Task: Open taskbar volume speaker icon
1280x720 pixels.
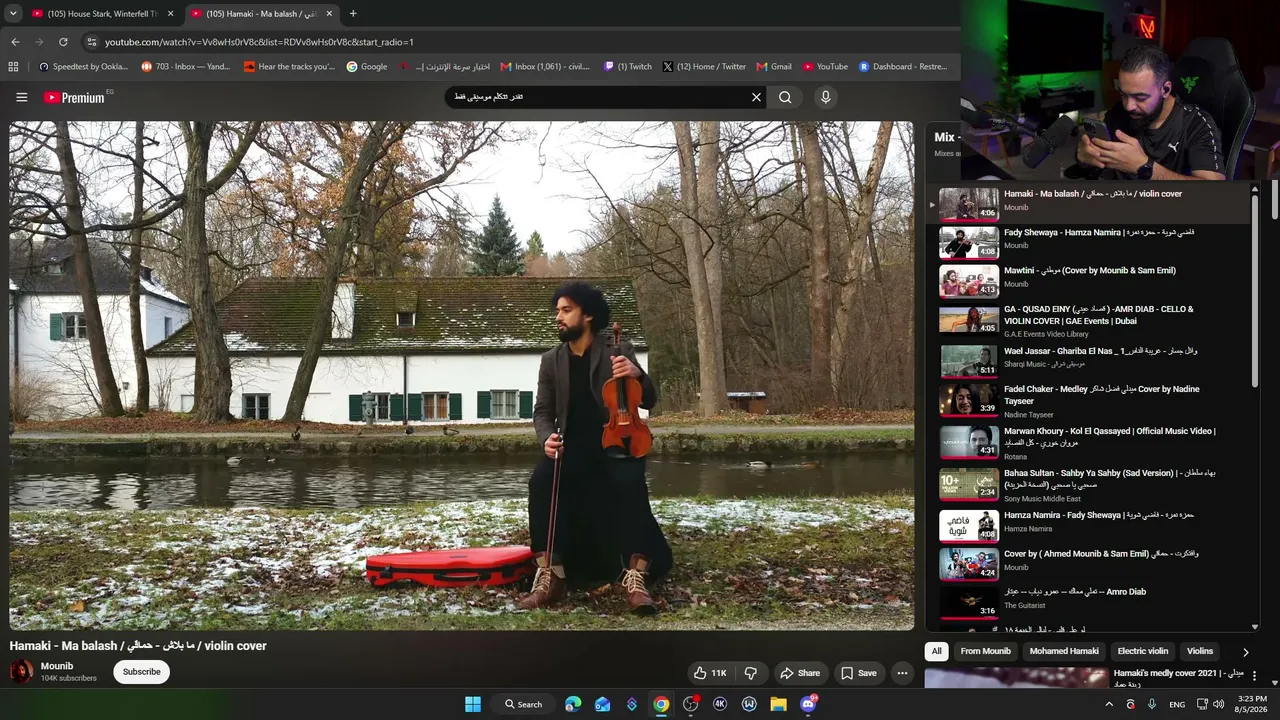Action: point(1218,704)
